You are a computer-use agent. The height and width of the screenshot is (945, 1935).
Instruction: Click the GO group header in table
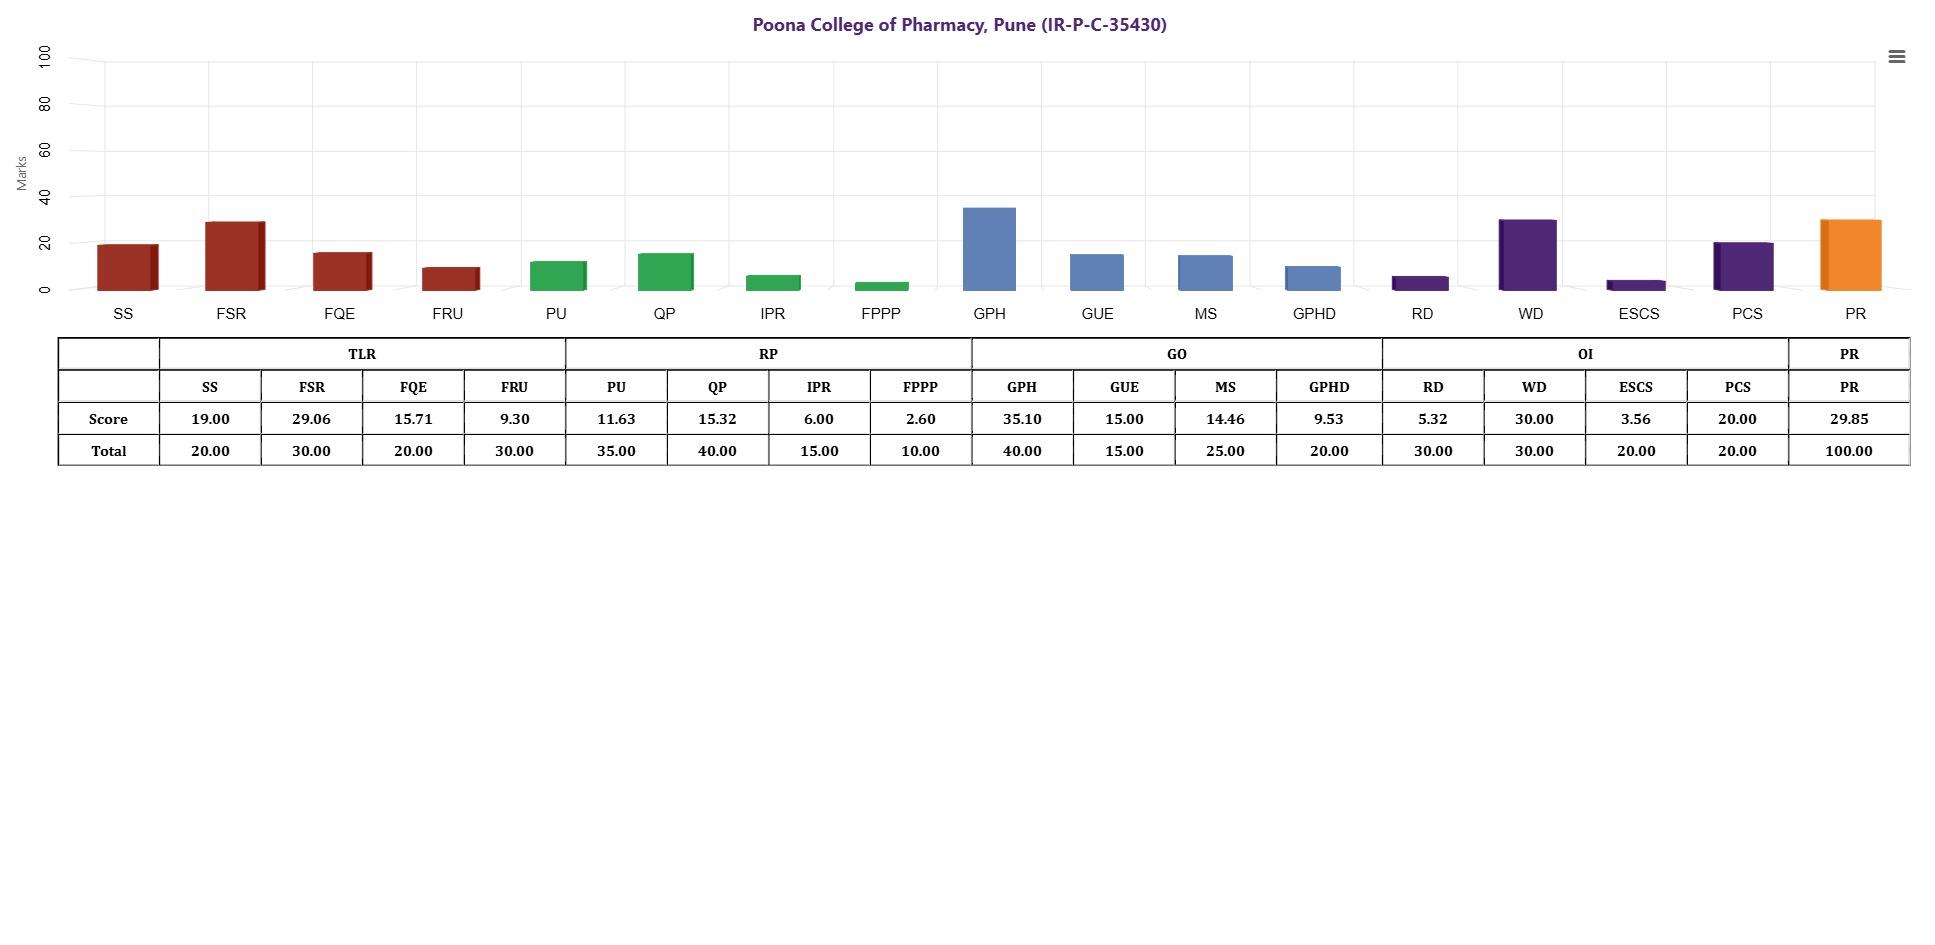click(x=1177, y=354)
